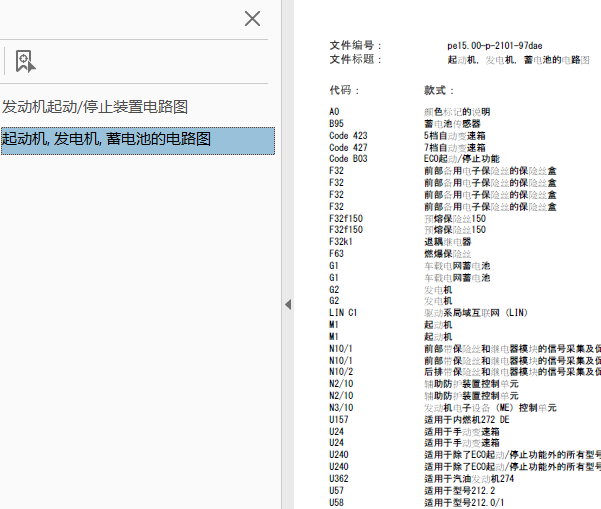Click file number pe15.00-p-2101-97dae
This screenshot has height=509, width=601.
[x=494, y=46]
